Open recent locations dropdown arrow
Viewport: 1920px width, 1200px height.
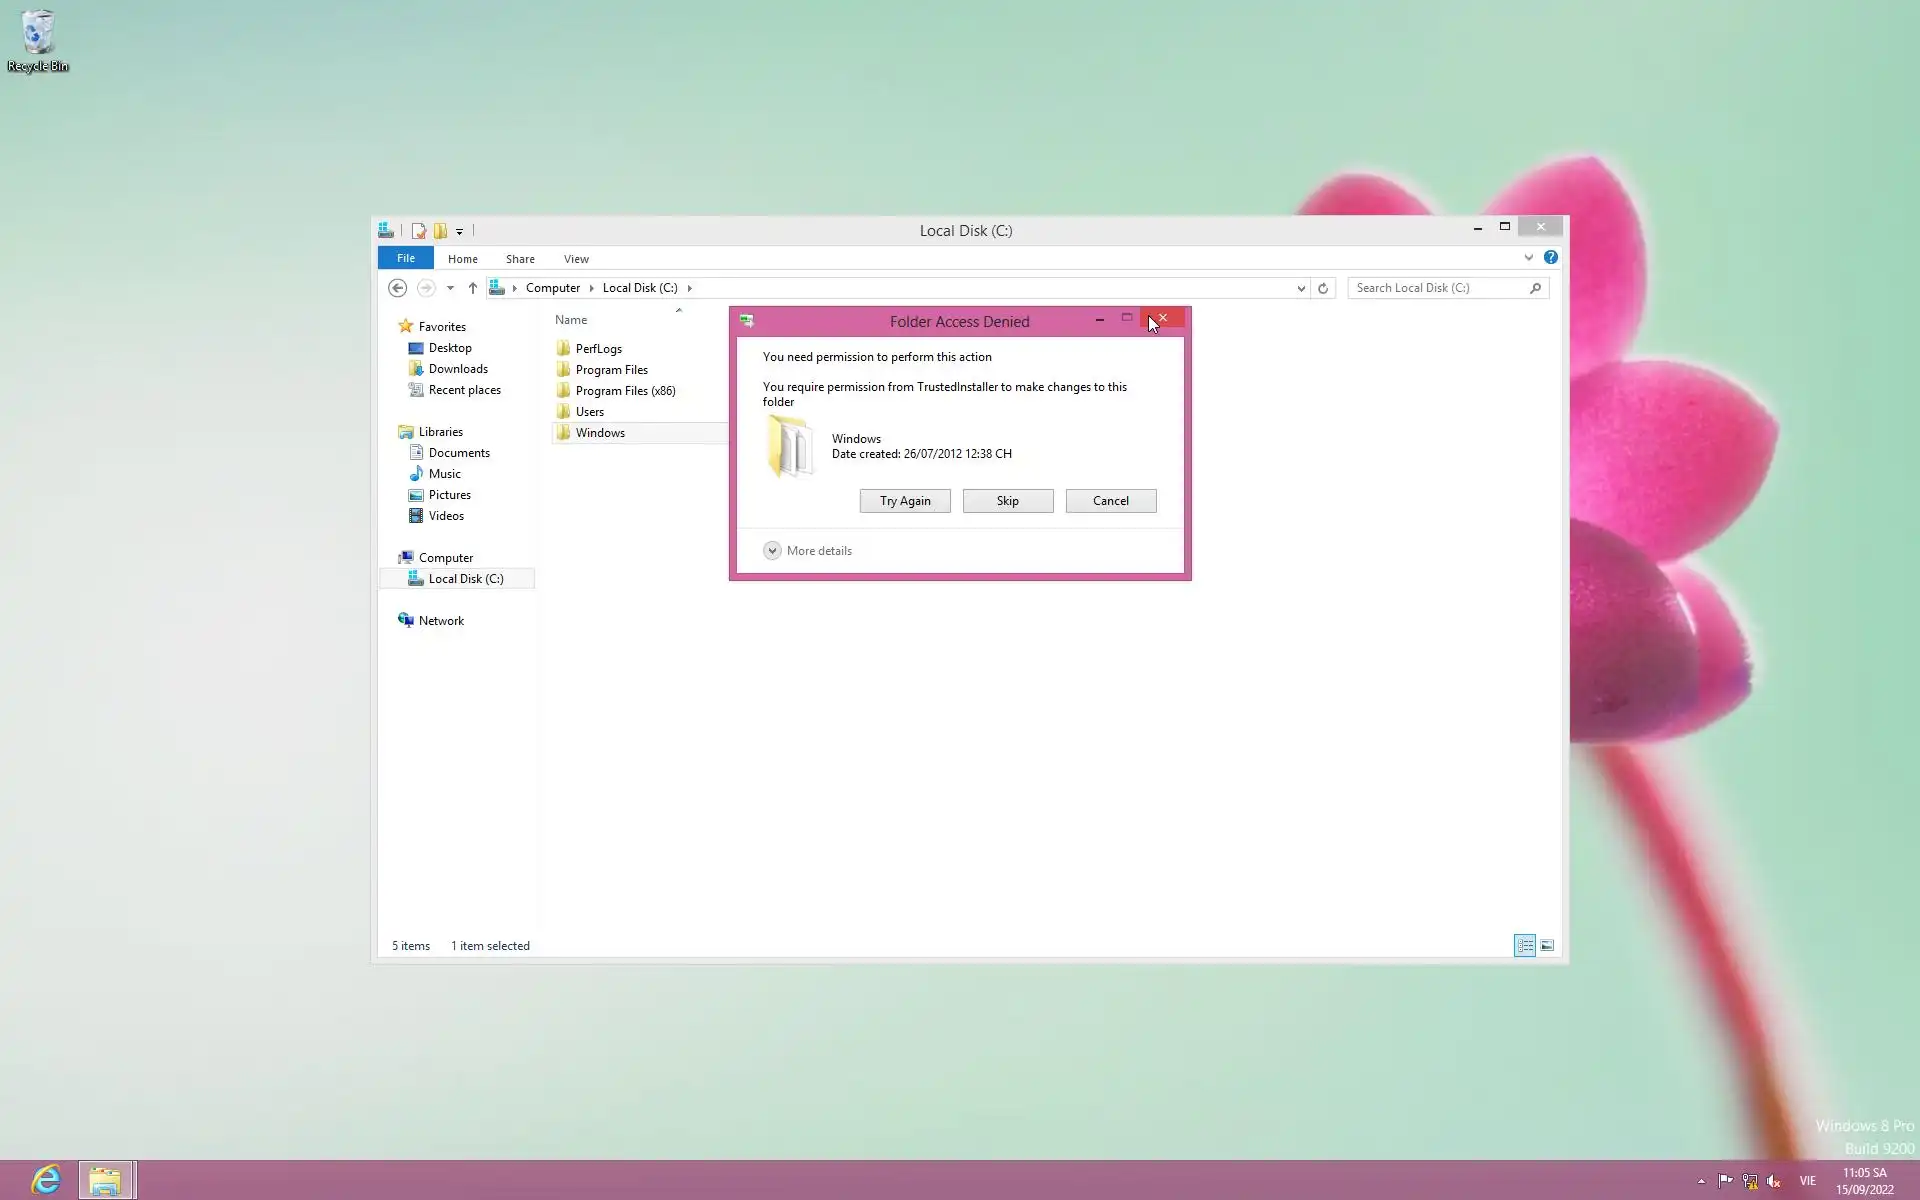(x=450, y=288)
